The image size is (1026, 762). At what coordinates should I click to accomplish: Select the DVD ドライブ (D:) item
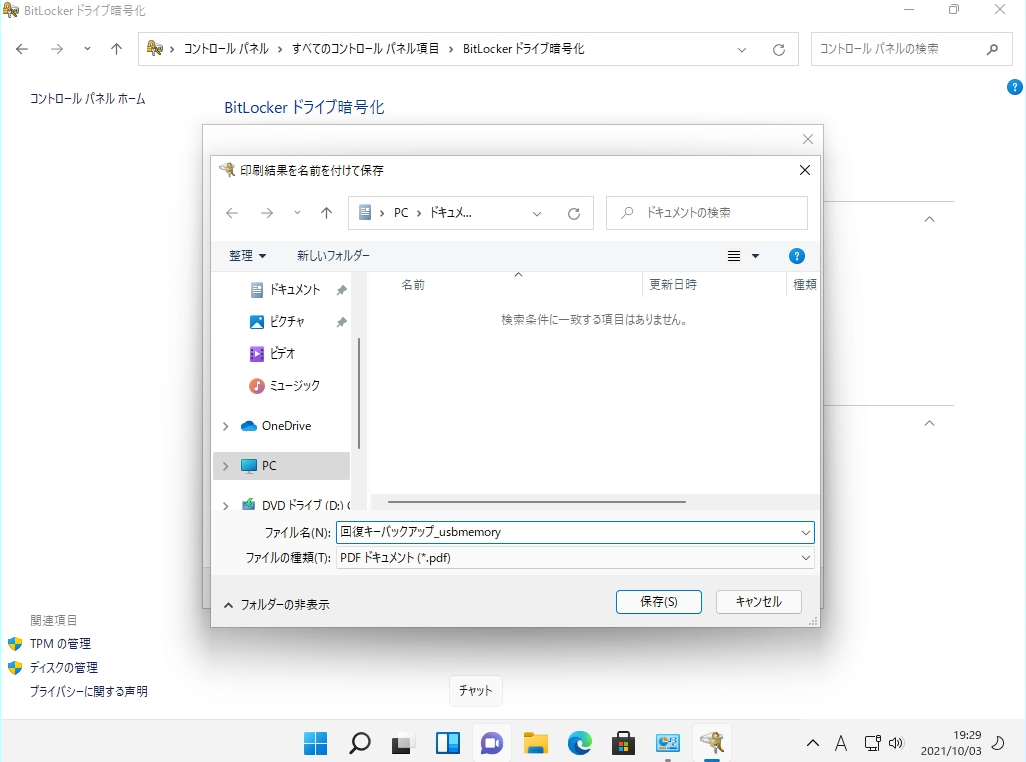[x=305, y=504]
